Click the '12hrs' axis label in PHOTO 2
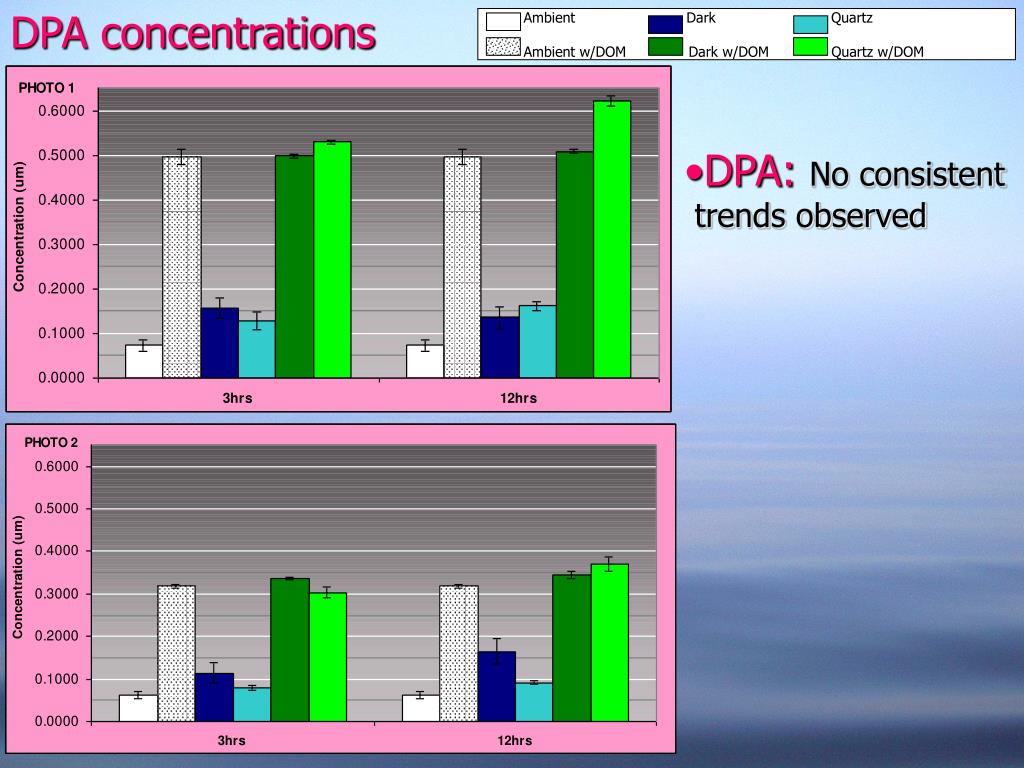The width and height of the screenshot is (1024, 768). [x=515, y=741]
